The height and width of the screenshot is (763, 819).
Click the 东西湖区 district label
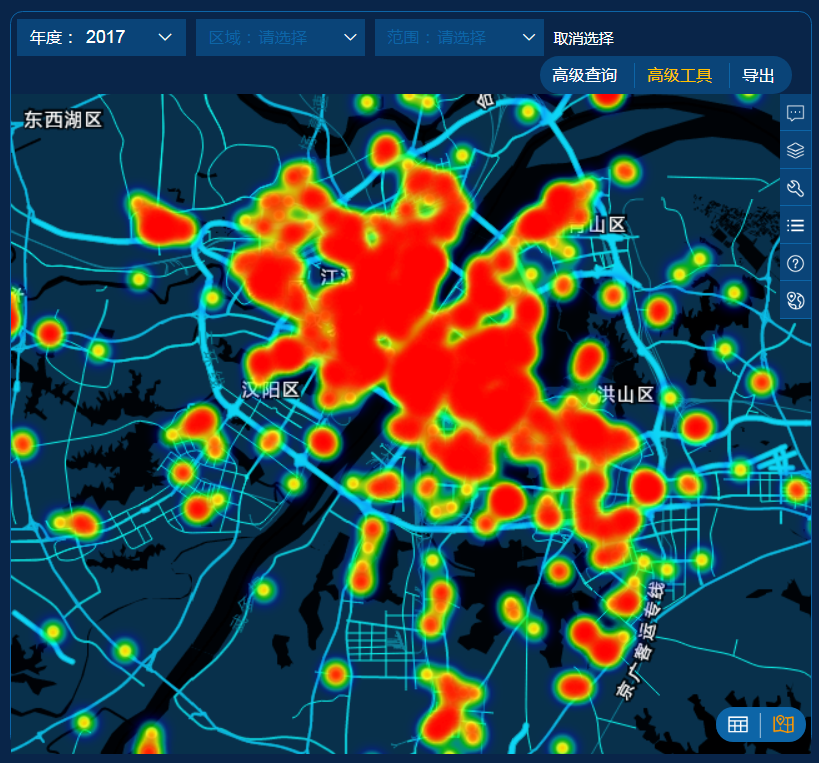coord(63,120)
